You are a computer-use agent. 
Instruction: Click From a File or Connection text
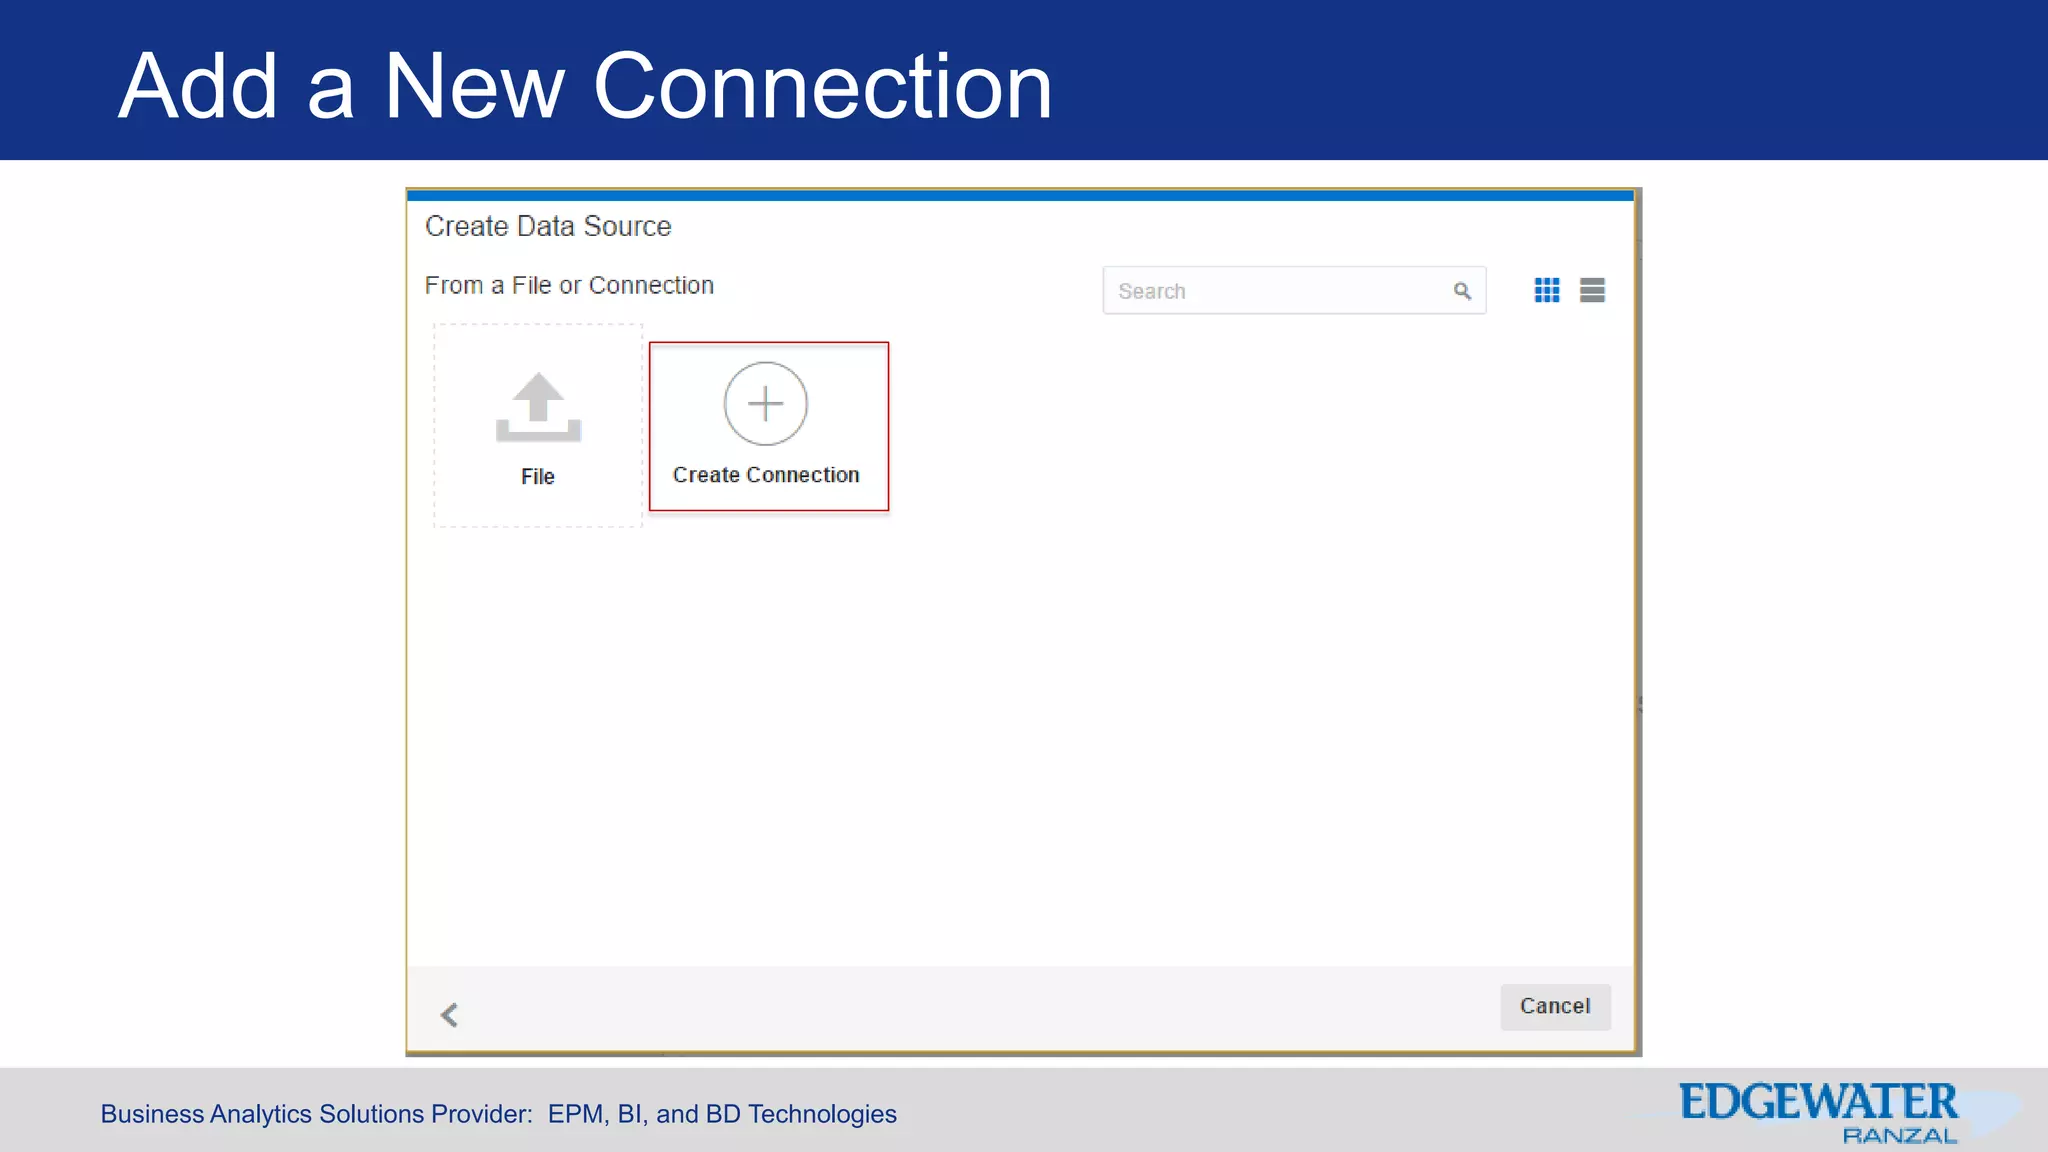[569, 285]
